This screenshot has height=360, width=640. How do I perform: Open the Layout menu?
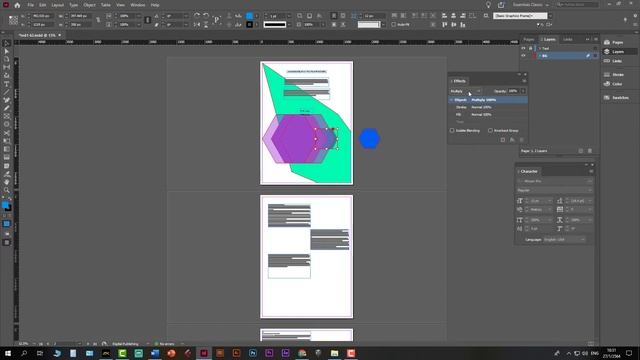[x=58, y=5]
